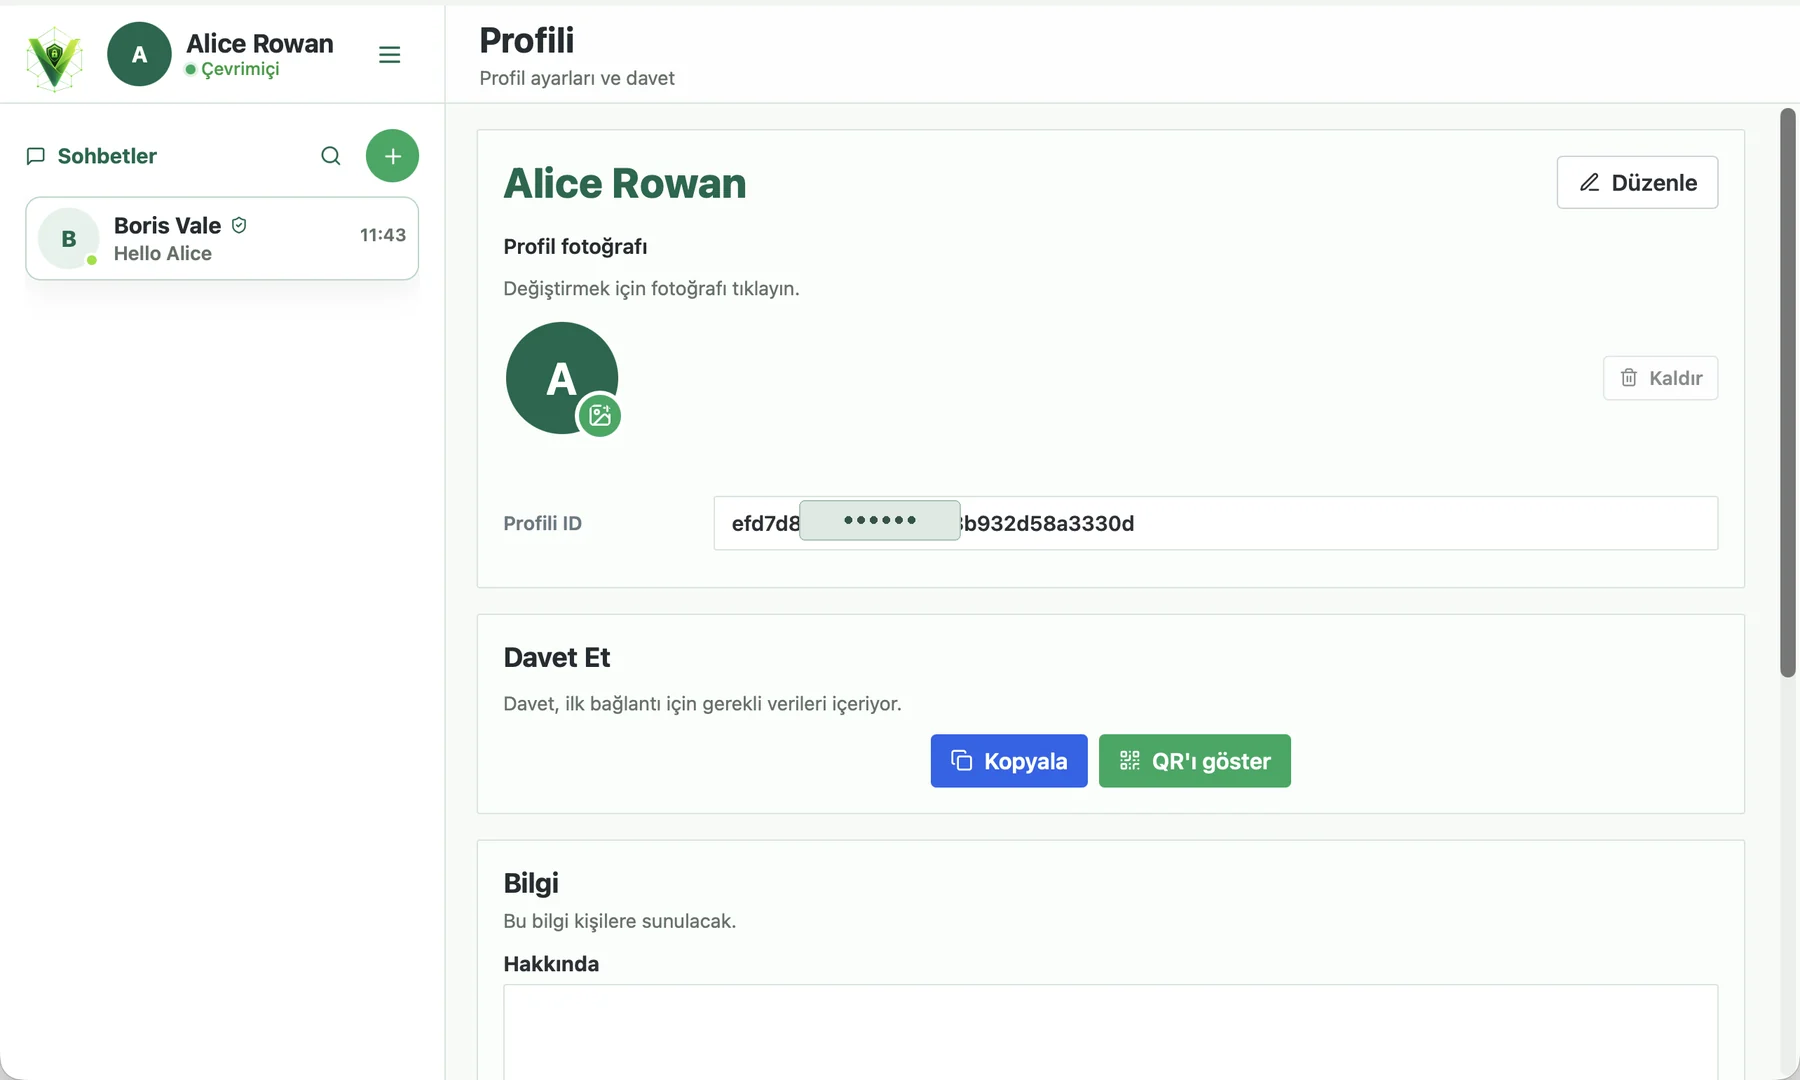Click the Sohbetler heading

pyautogui.click(x=107, y=156)
